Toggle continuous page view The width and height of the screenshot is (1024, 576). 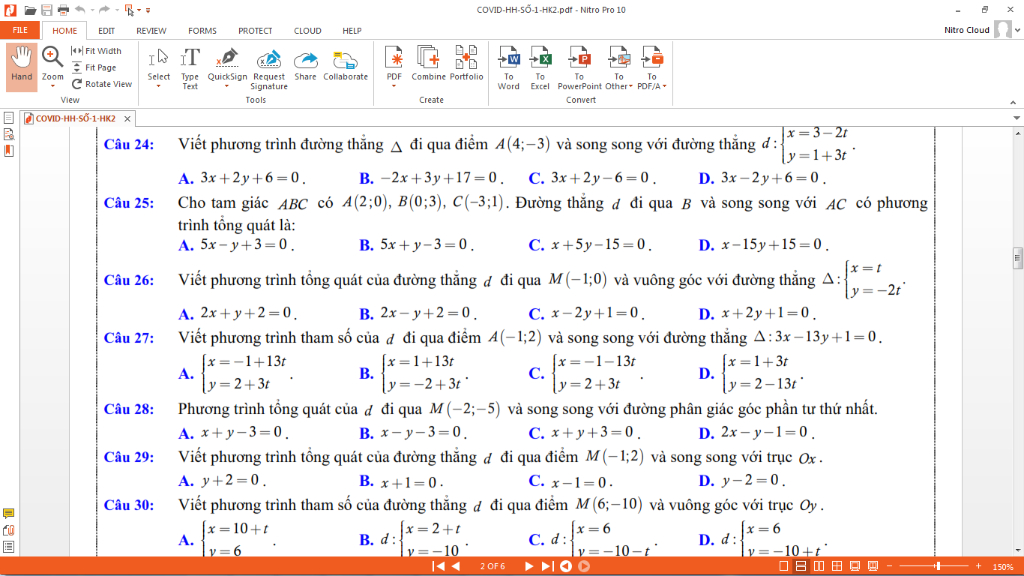(801, 566)
